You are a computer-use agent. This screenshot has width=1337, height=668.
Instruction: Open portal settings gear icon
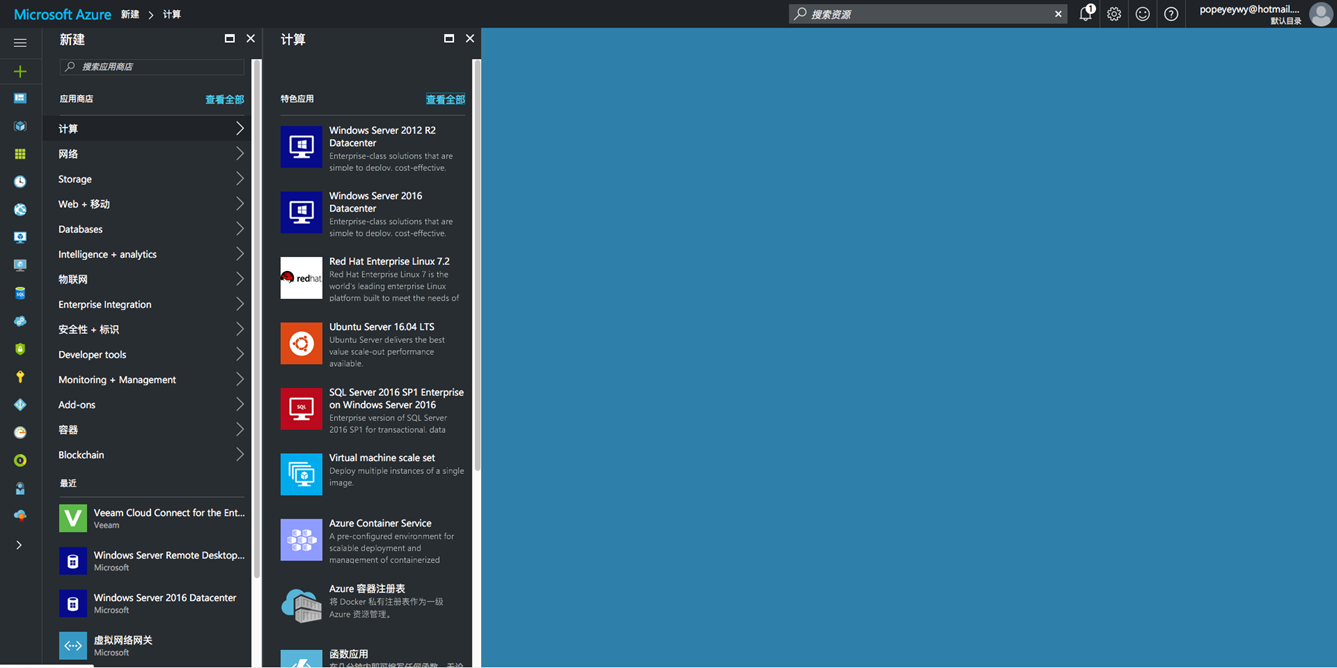[x=1114, y=14]
